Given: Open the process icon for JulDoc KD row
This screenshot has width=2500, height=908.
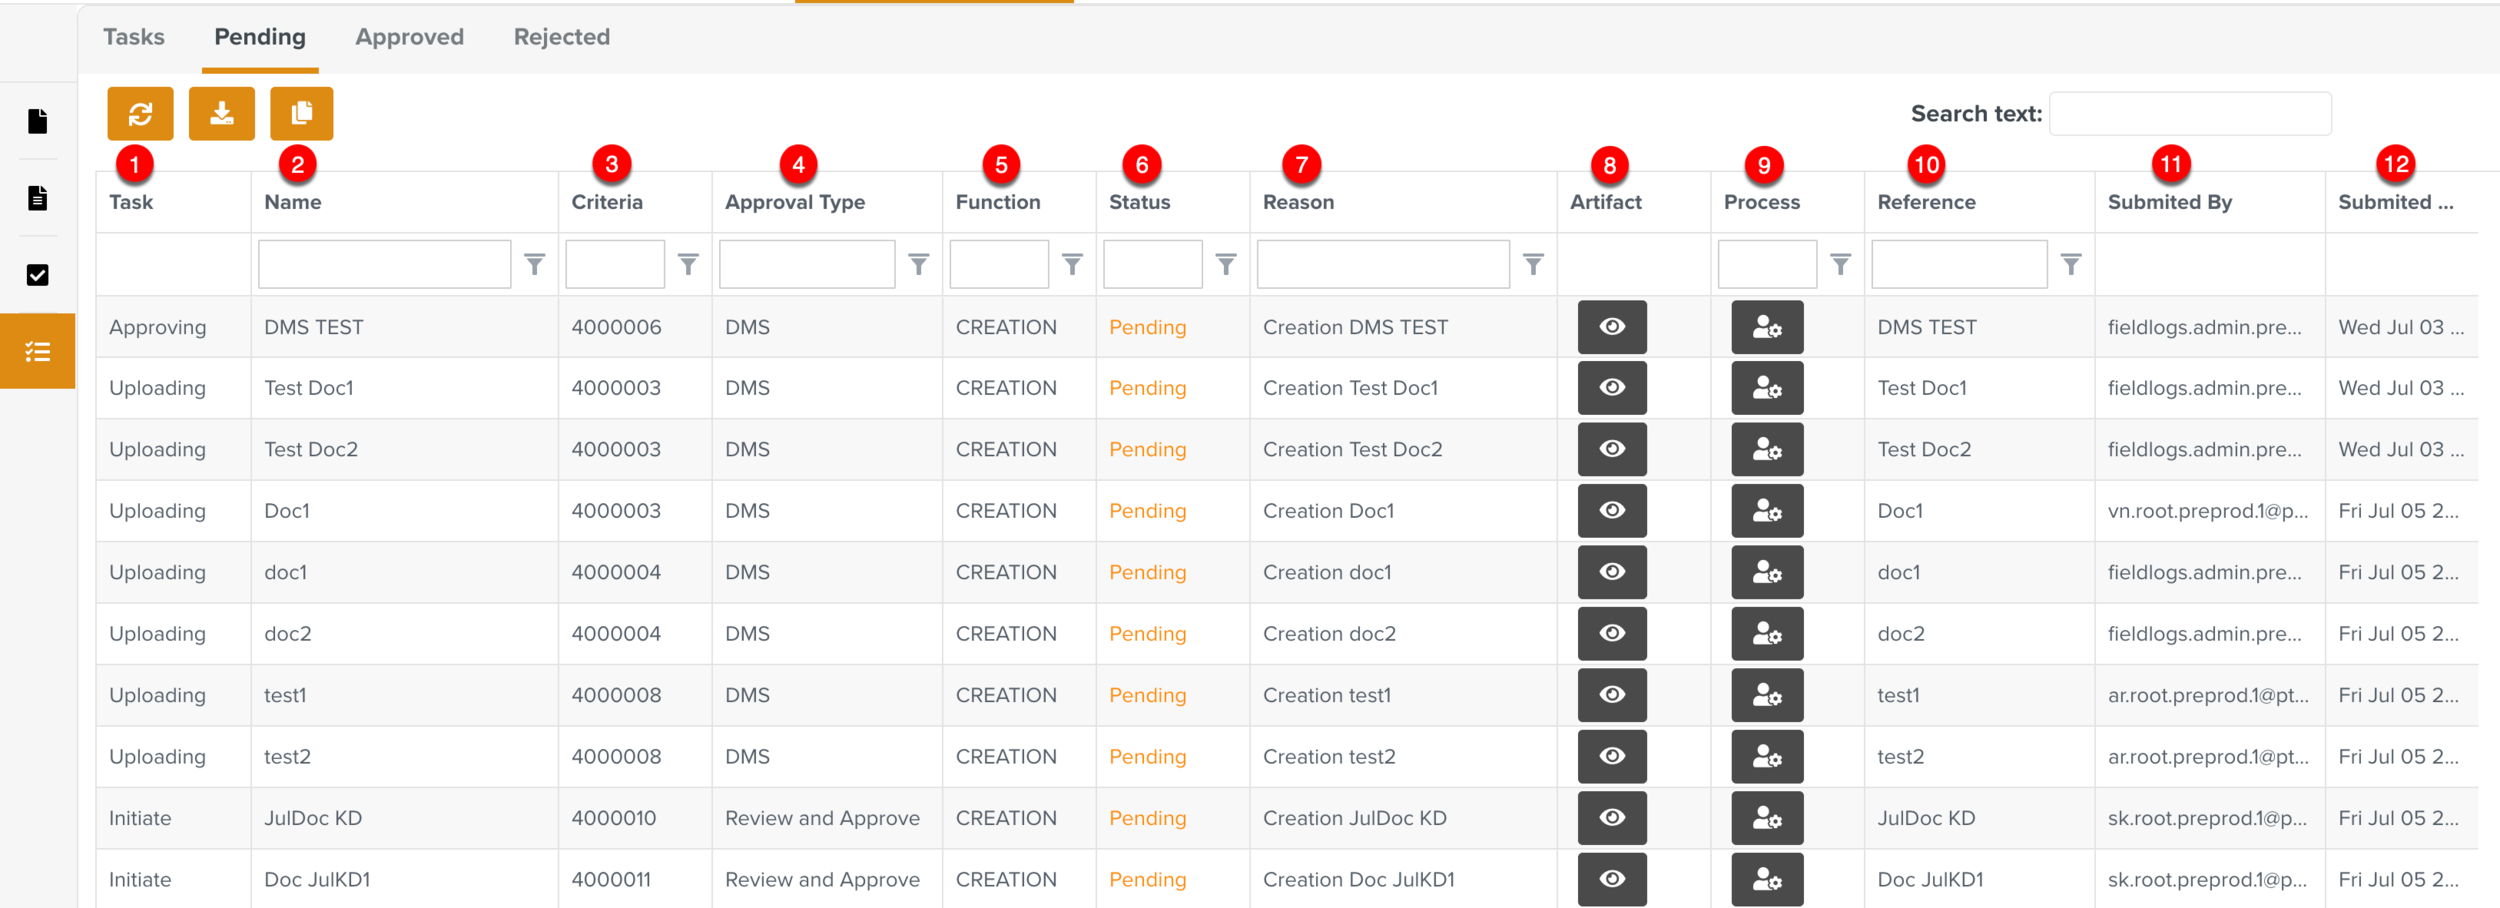Looking at the screenshot, I should pos(1766,818).
